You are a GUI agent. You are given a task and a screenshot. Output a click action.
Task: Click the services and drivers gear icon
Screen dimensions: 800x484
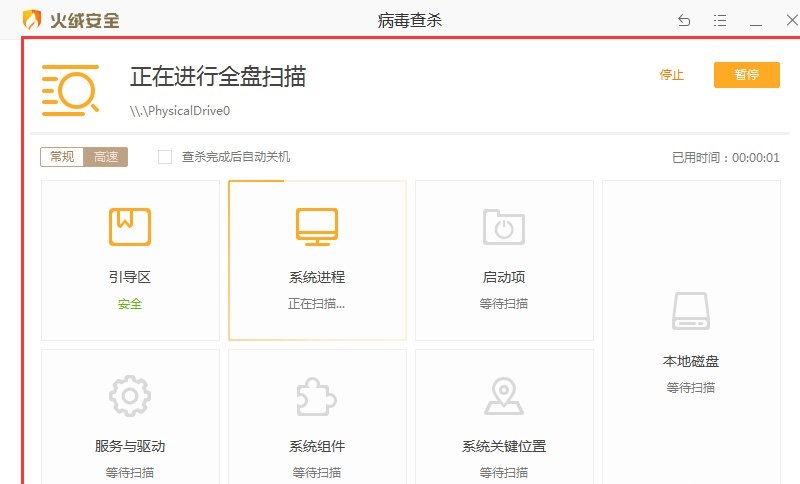[130, 396]
